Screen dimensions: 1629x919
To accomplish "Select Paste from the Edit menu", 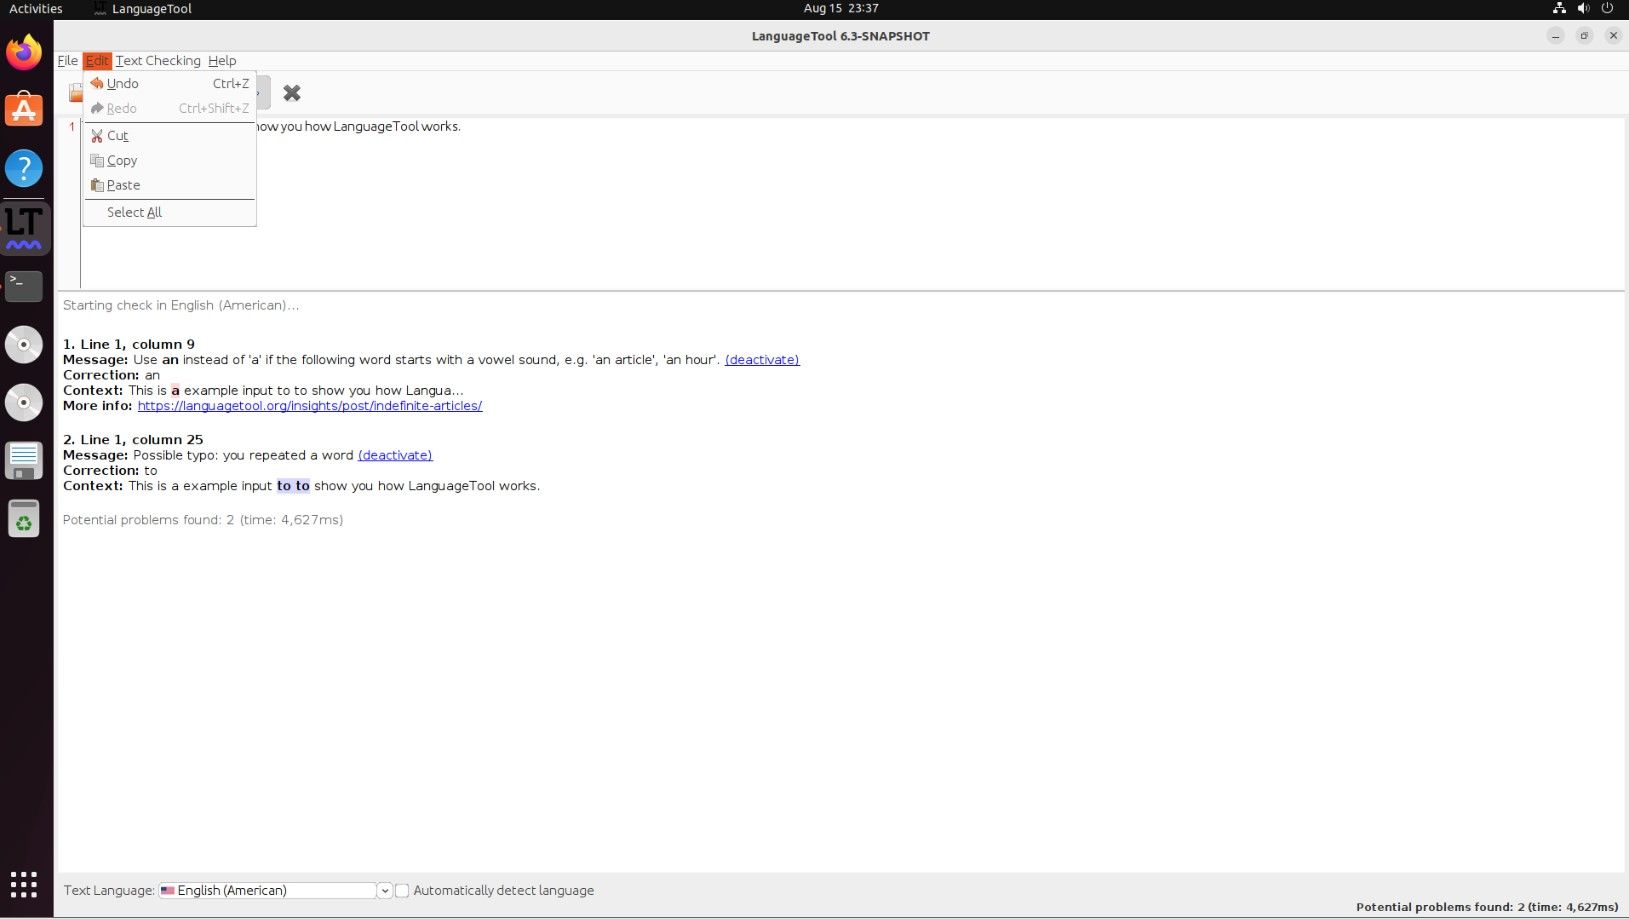I will [x=122, y=185].
